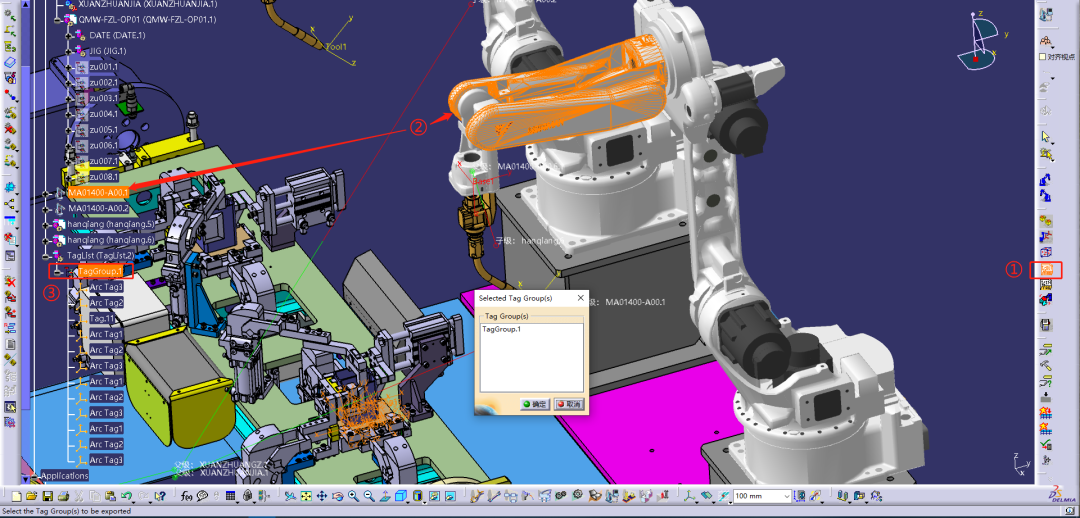1080x518 pixels.
Task: Collapse the TagGroup.1 tree node
Action: [x=58, y=272]
